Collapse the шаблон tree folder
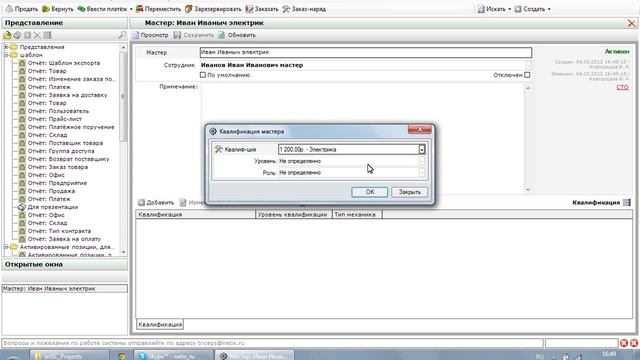This screenshot has height=360, width=640. pos(6,55)
